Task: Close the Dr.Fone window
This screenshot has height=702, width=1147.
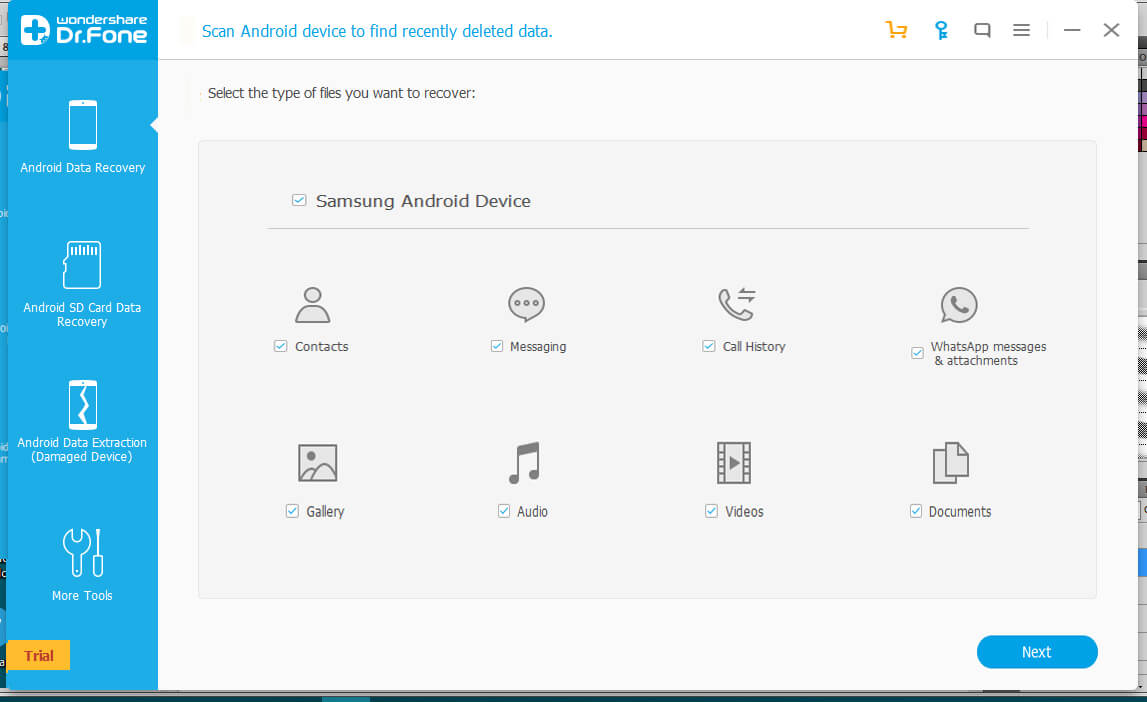Action: click(x=1111, y=30)
